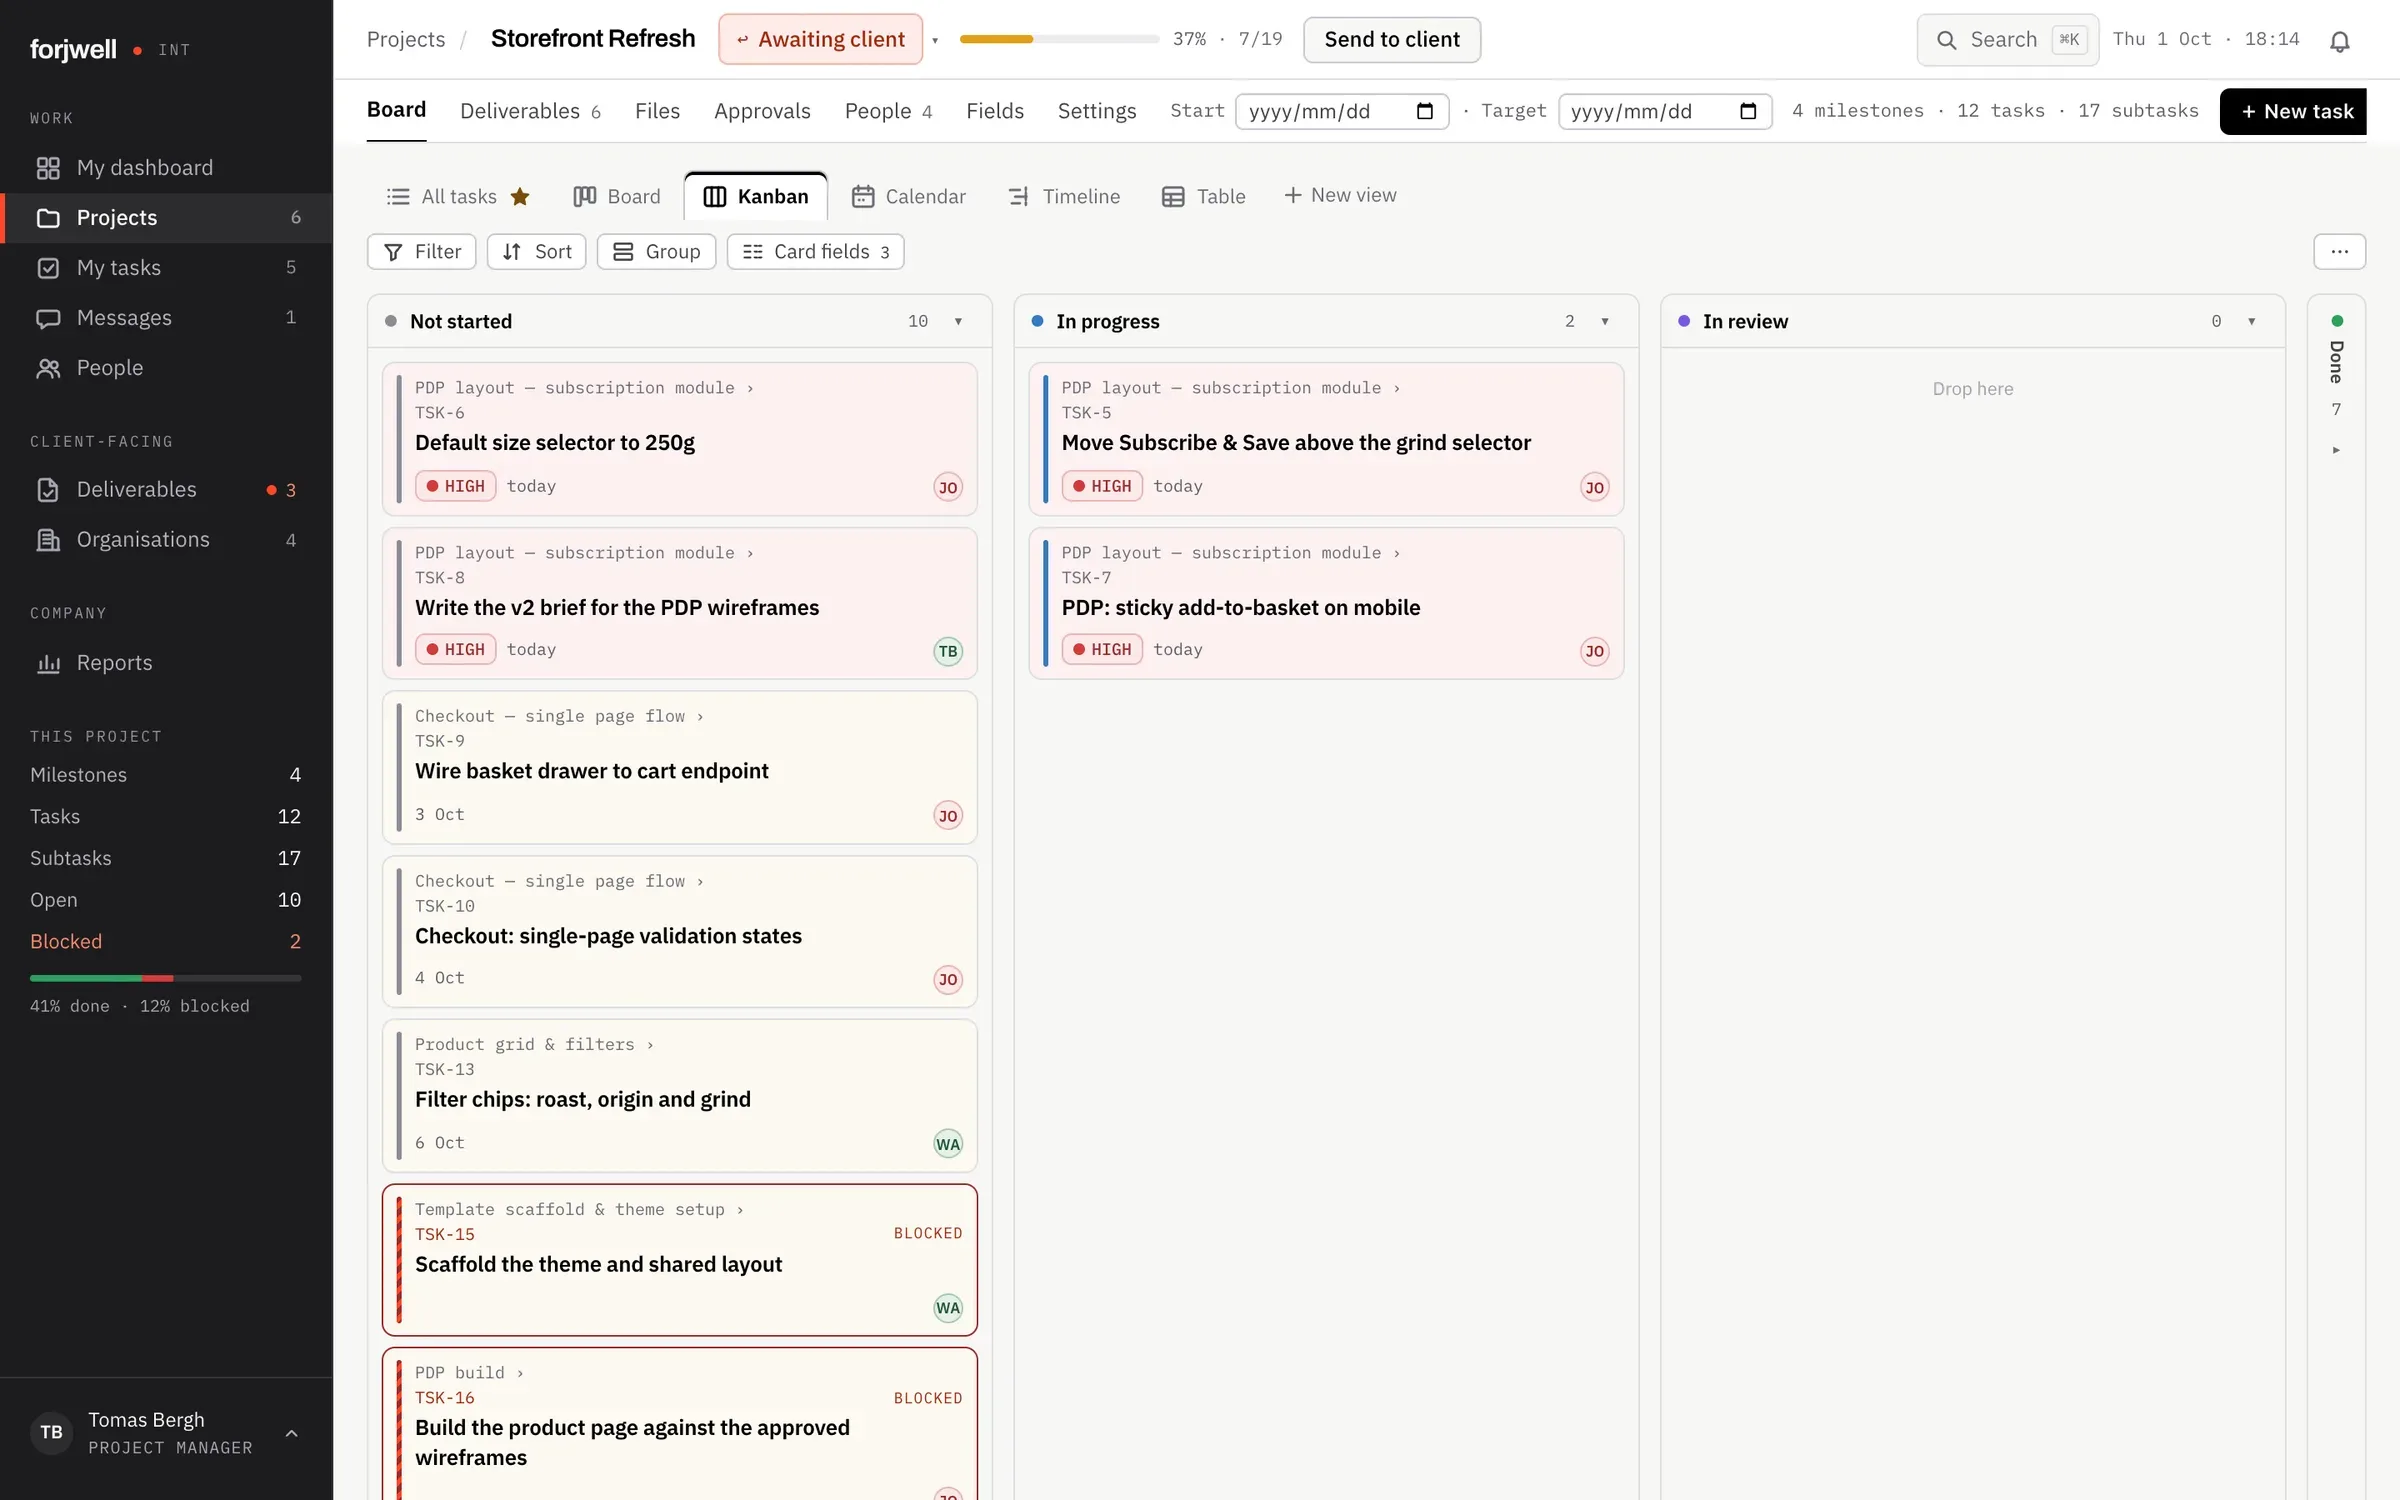Click the search magnifier icon

click(x=1946, y=40)
